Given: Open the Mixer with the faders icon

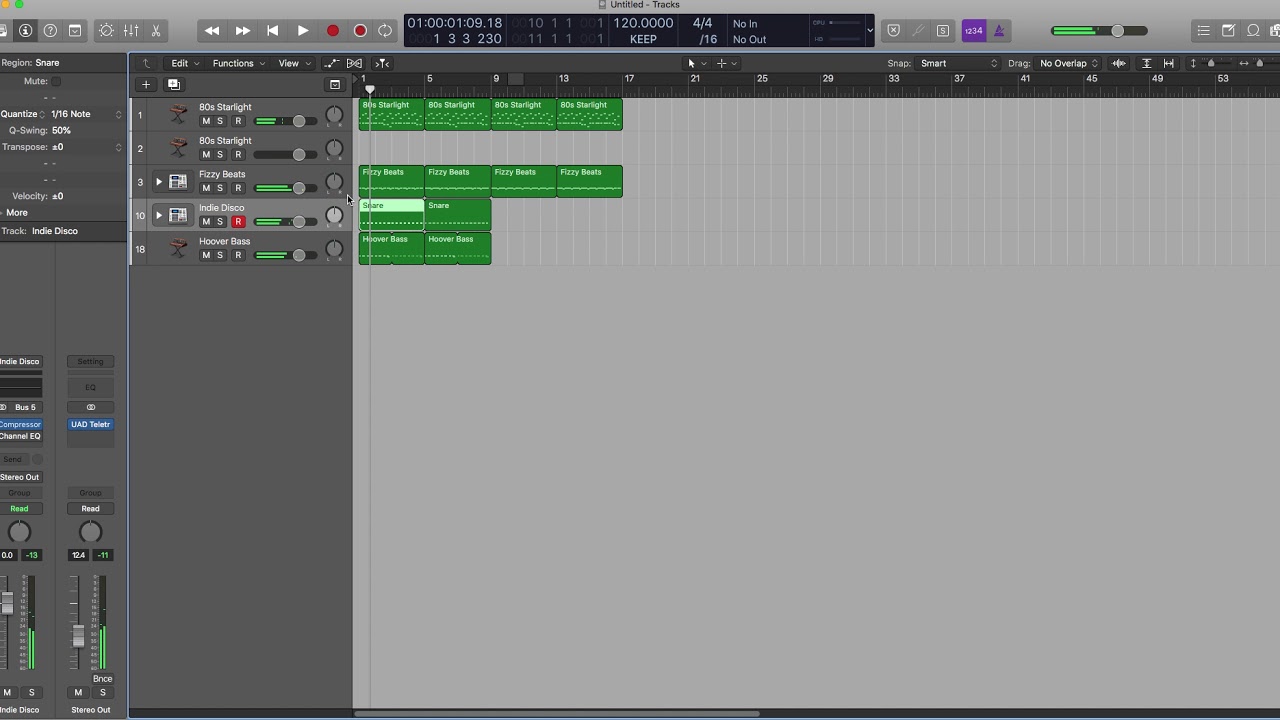Looking at the screenshot, I should click(131, 31).
